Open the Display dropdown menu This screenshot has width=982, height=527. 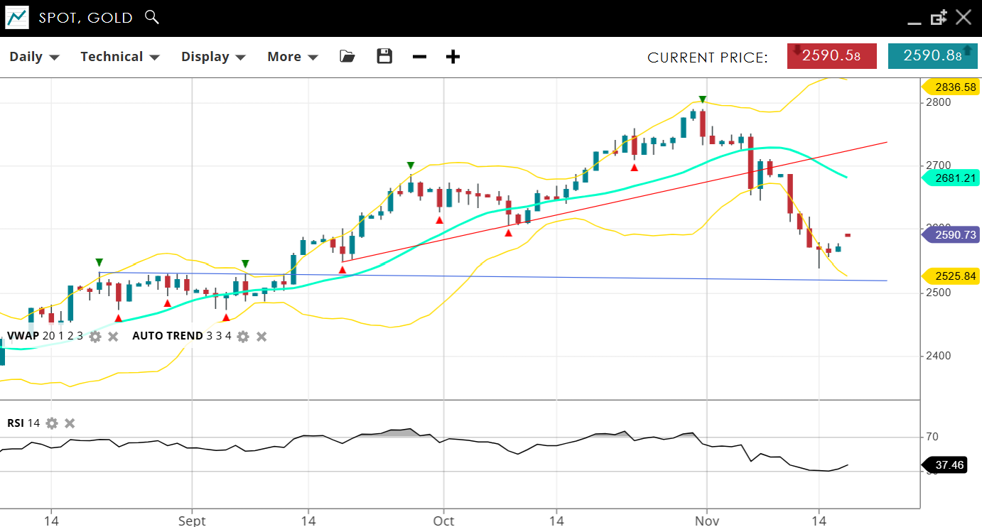click(213, 57)
